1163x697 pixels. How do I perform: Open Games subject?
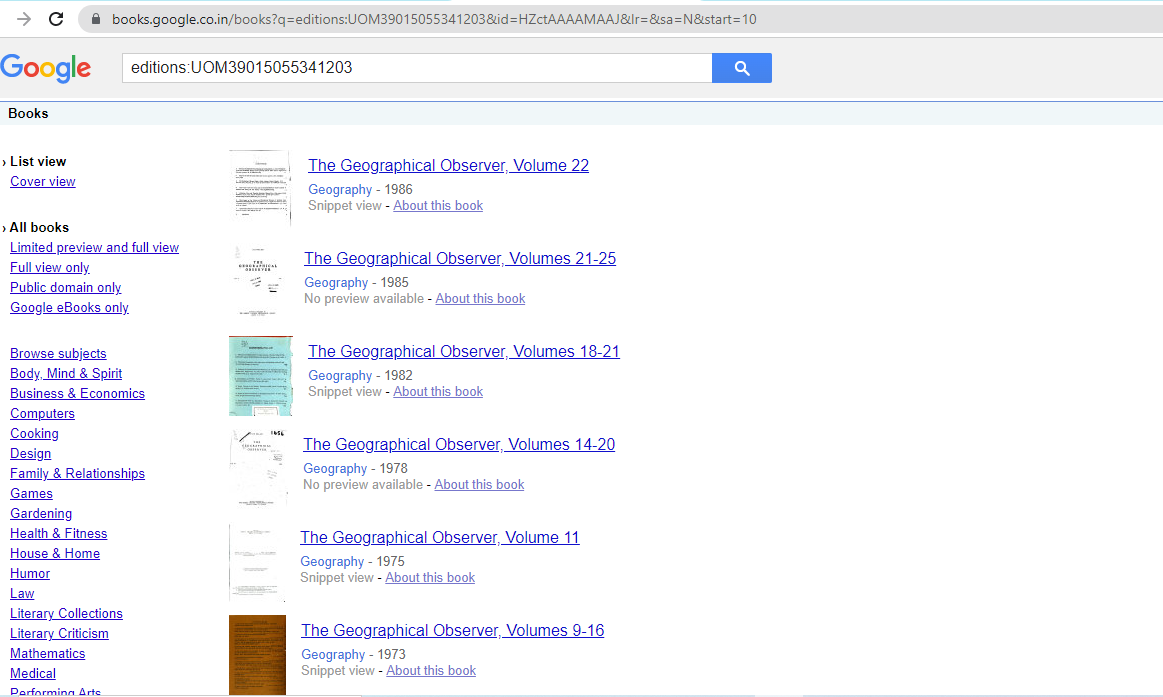point(31,494)
